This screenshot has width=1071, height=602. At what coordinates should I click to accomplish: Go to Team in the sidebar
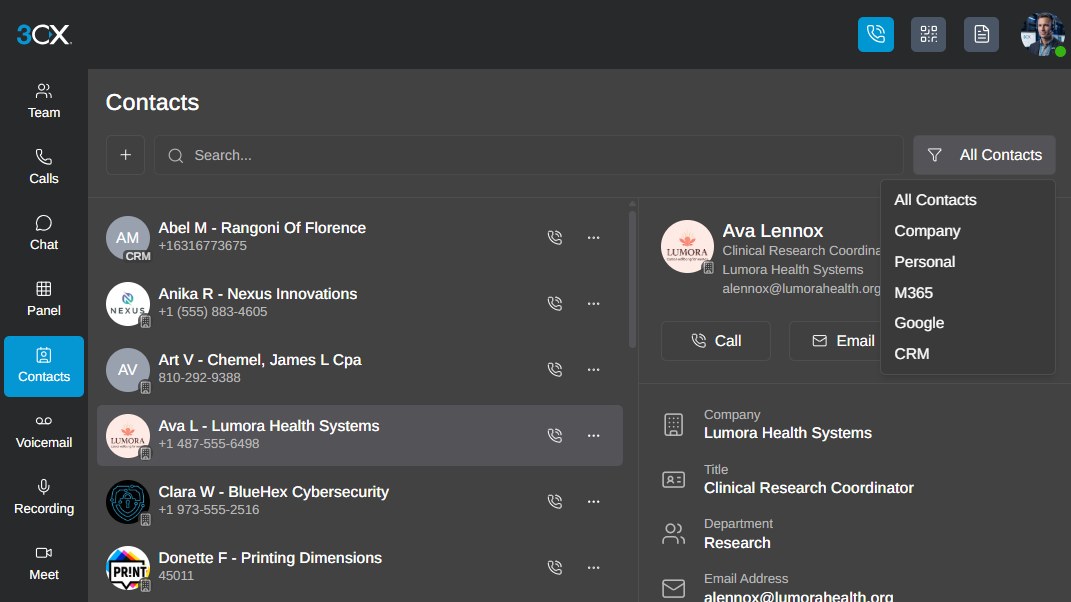point(44,101)
